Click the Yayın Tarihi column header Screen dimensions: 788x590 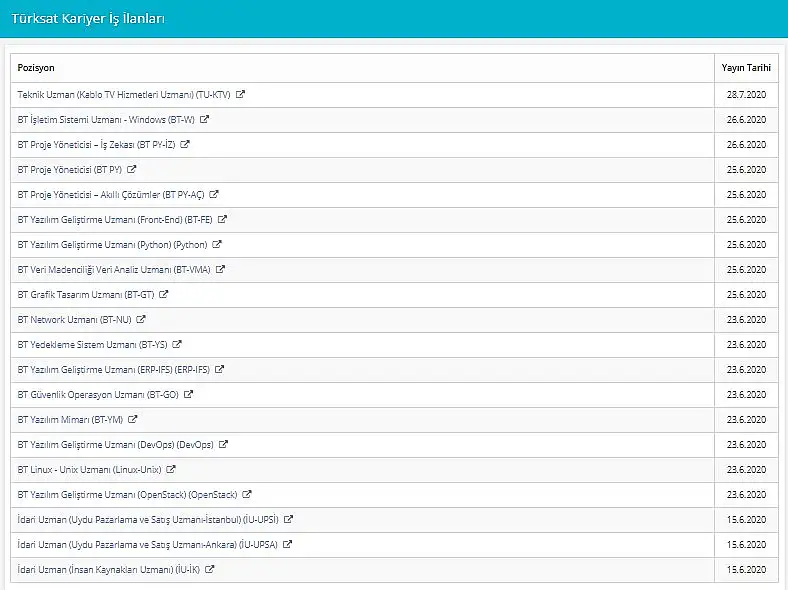point(746,68)
